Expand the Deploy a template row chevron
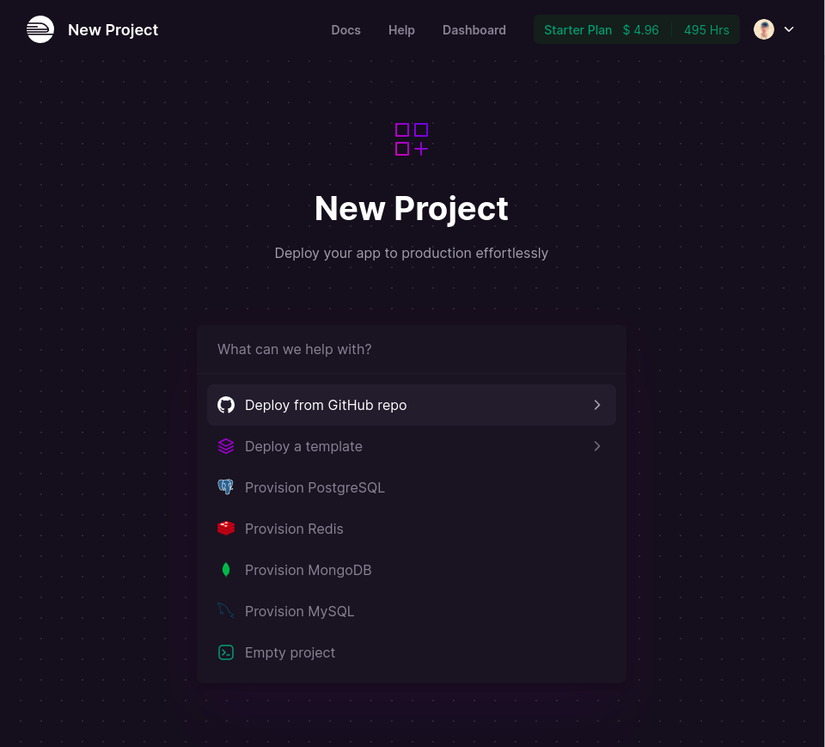 [597, 446]
